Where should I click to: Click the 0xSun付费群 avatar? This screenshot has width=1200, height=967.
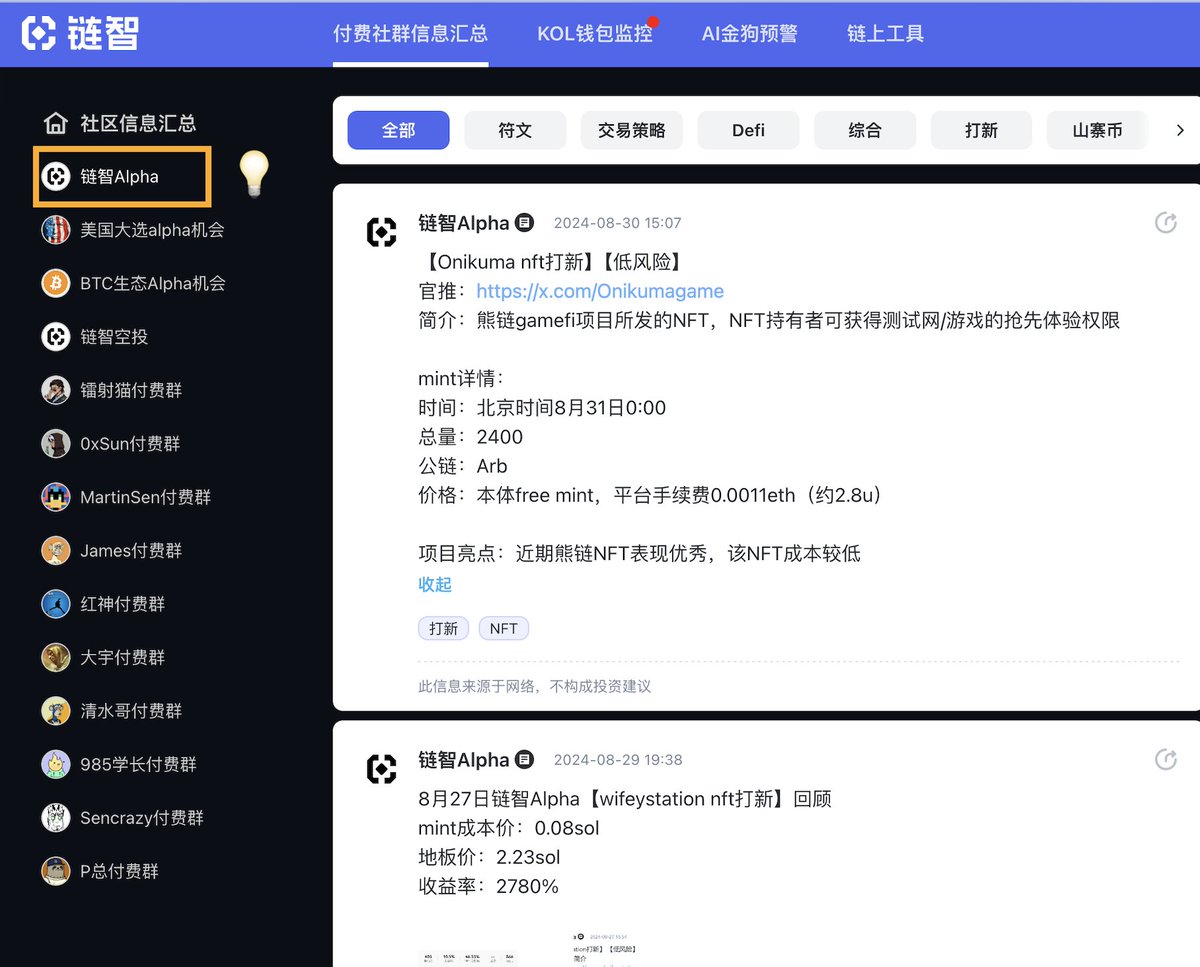pyautogui.click(x=55, y=444)
